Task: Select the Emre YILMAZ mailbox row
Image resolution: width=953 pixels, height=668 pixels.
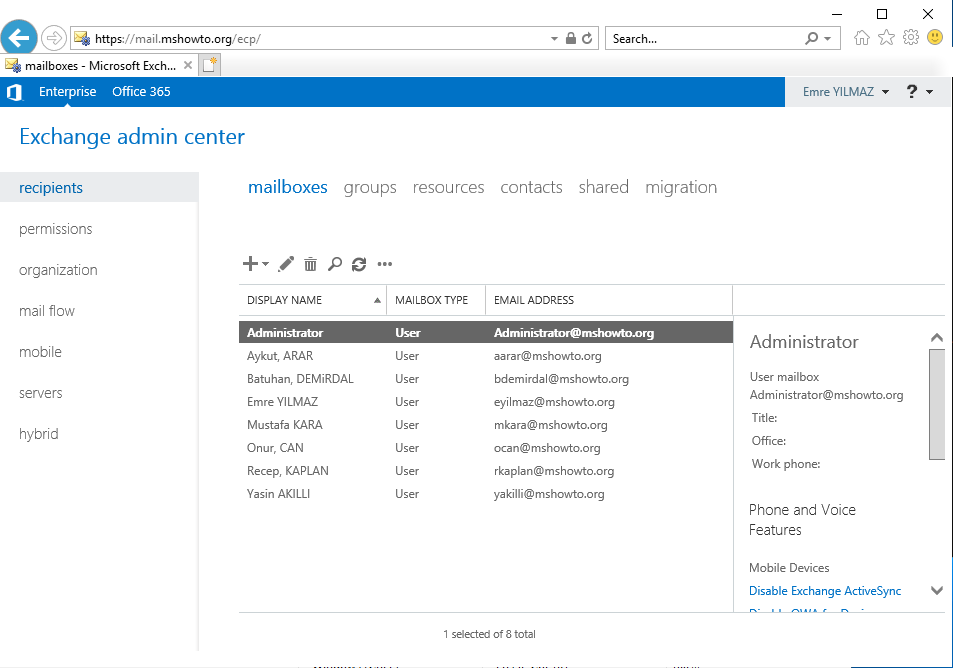Action: point(486,402)
